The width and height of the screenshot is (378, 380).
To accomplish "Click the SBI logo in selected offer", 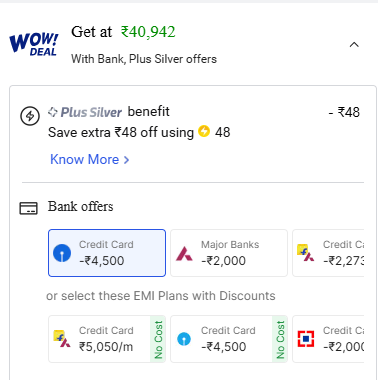I will click(x=62, y=253).
